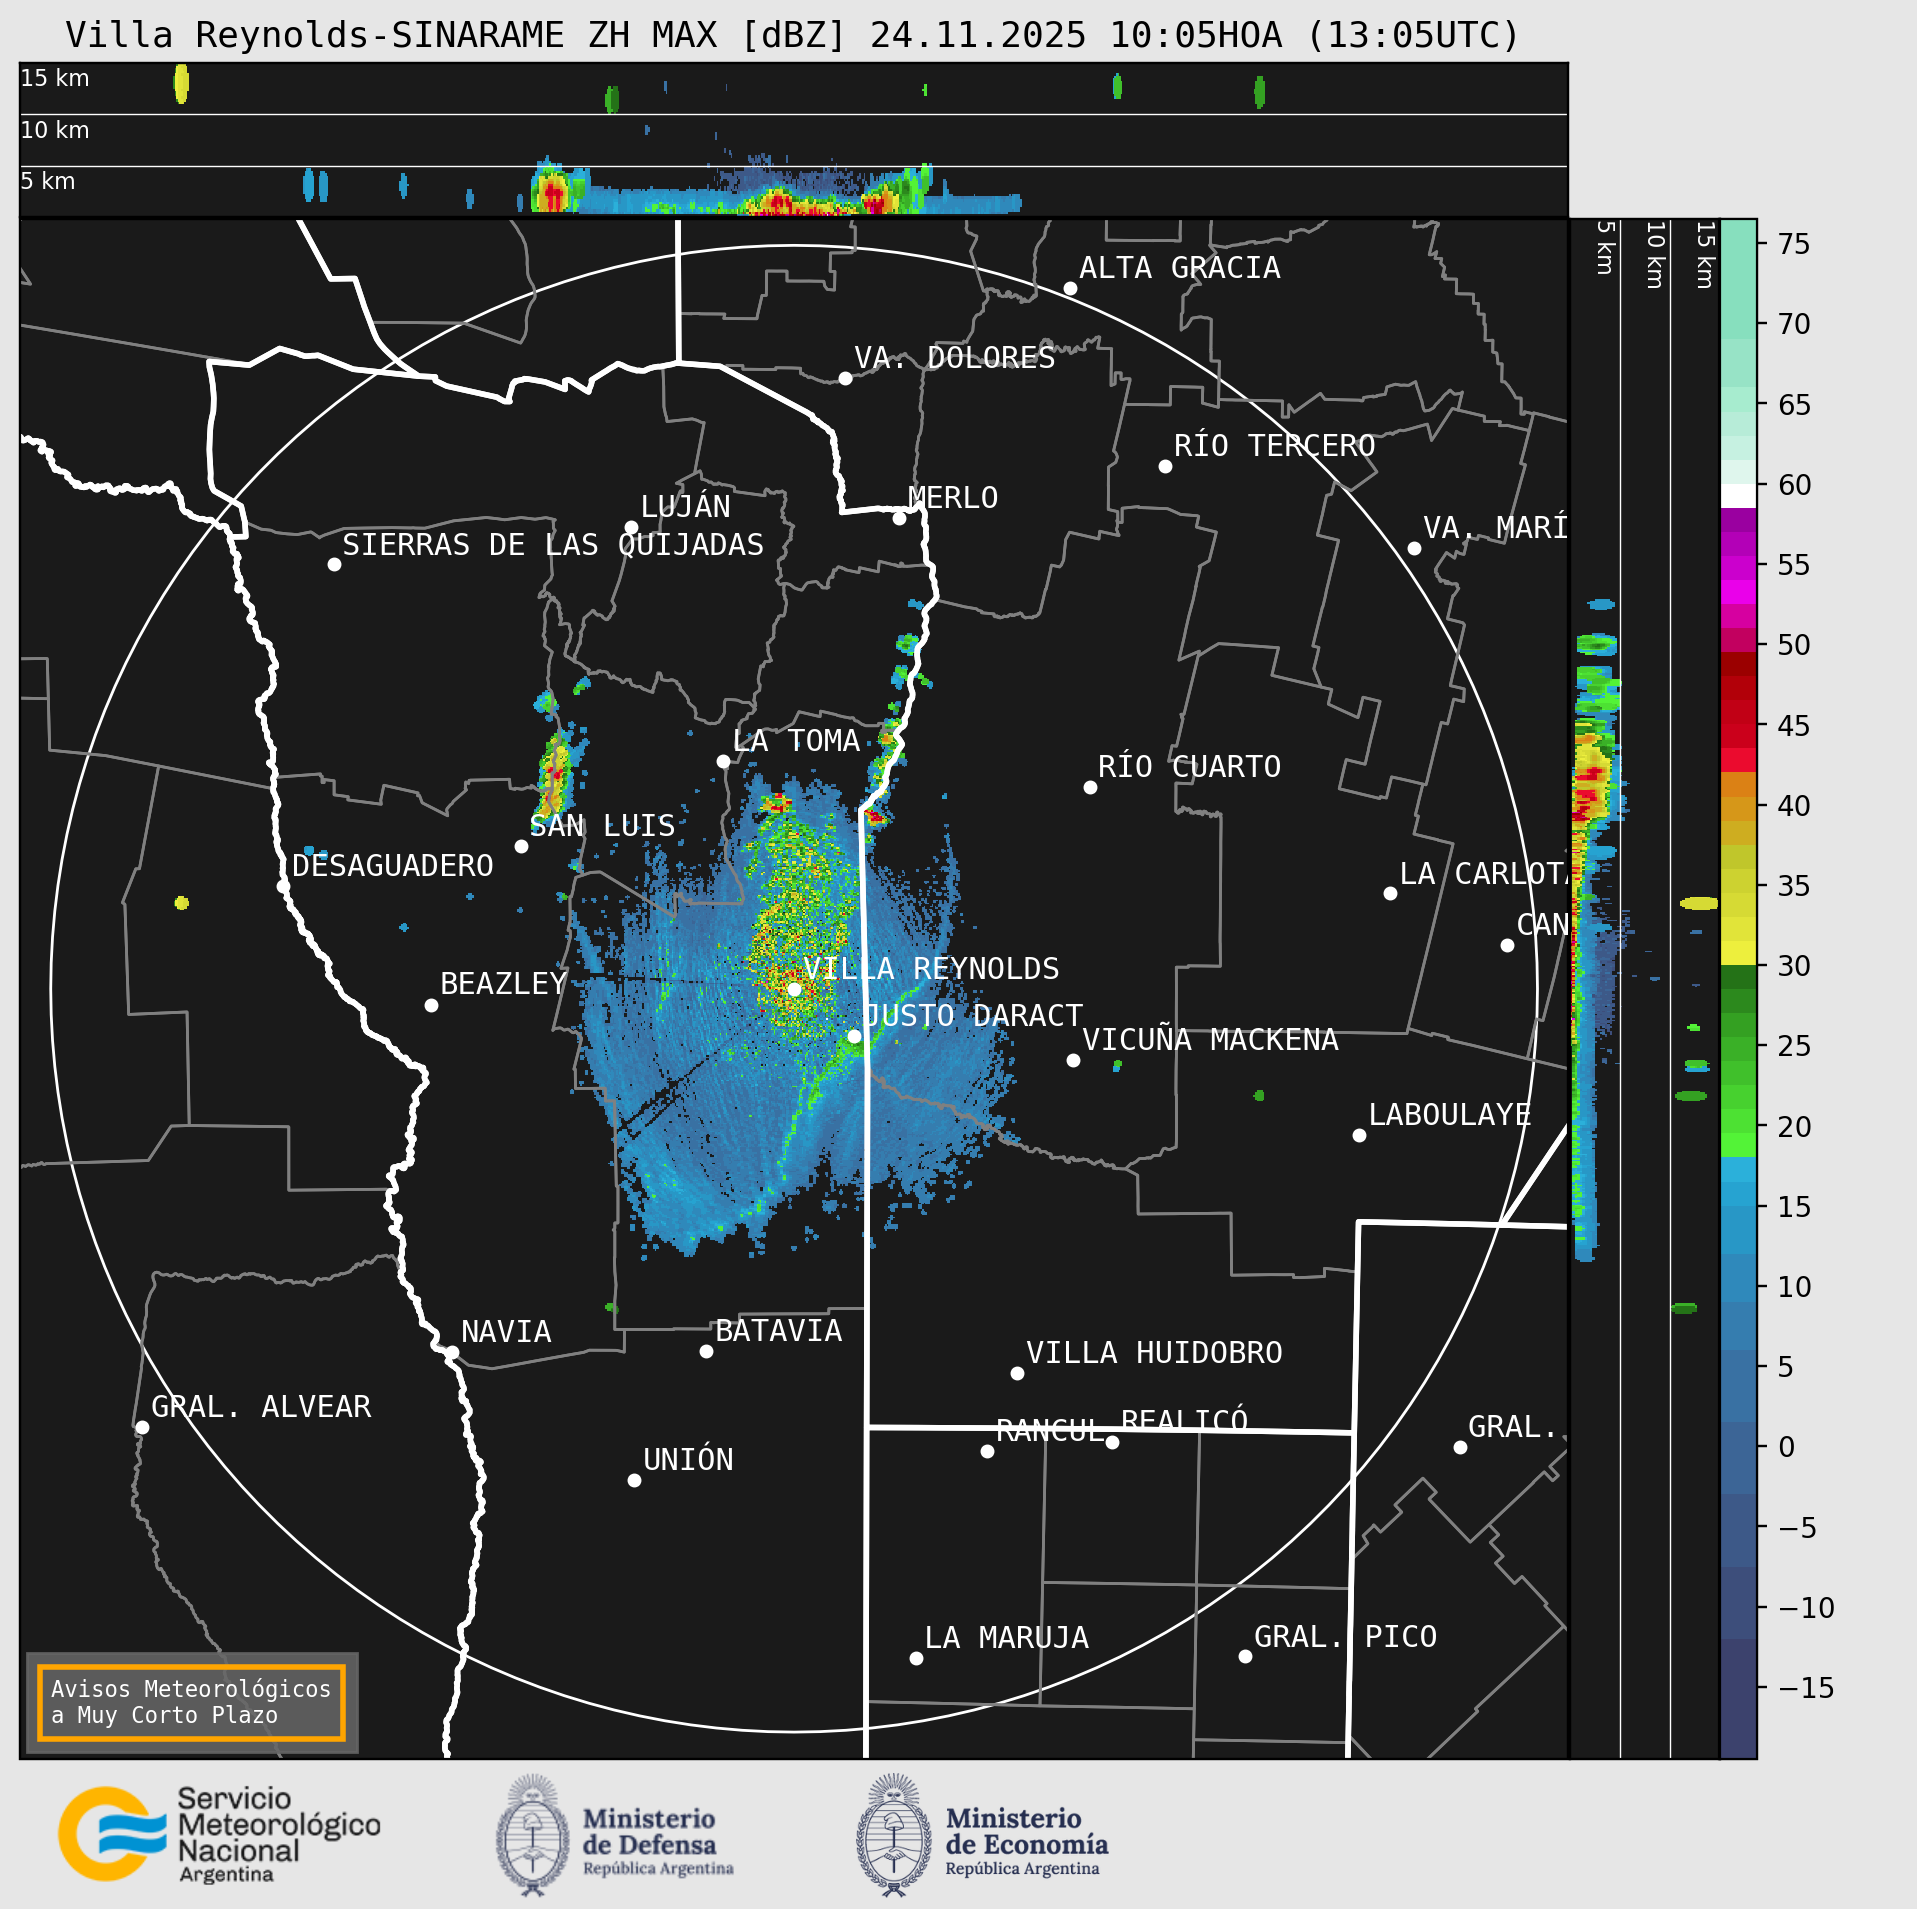Click the Villa Huidobro map marker
This screenshot has height=1909, width=1917.
click(x=1017, y=1373)
